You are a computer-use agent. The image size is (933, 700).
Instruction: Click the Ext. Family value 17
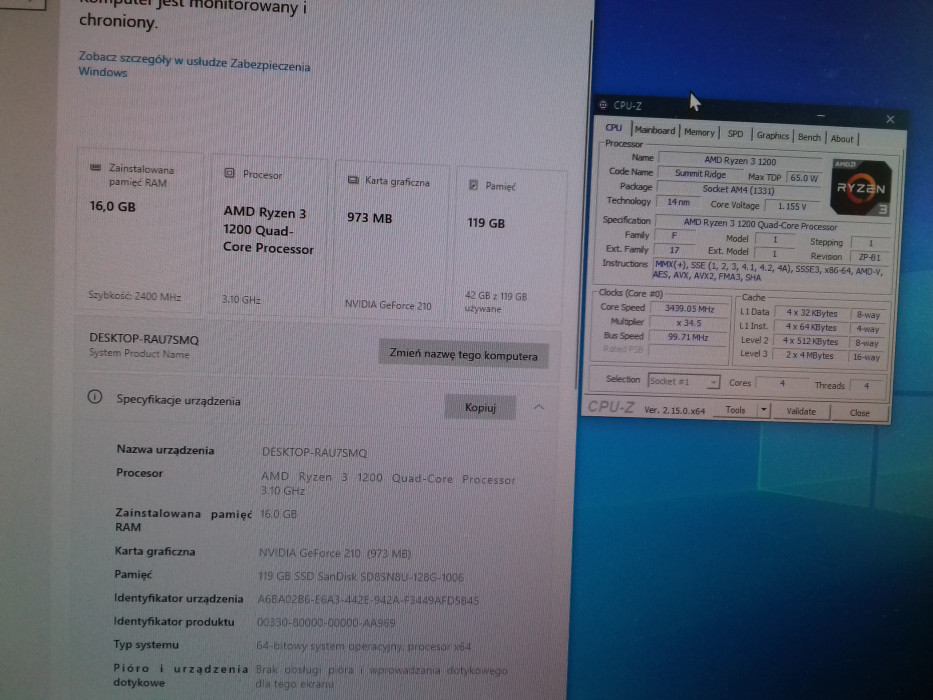click(x=674, y=250)
